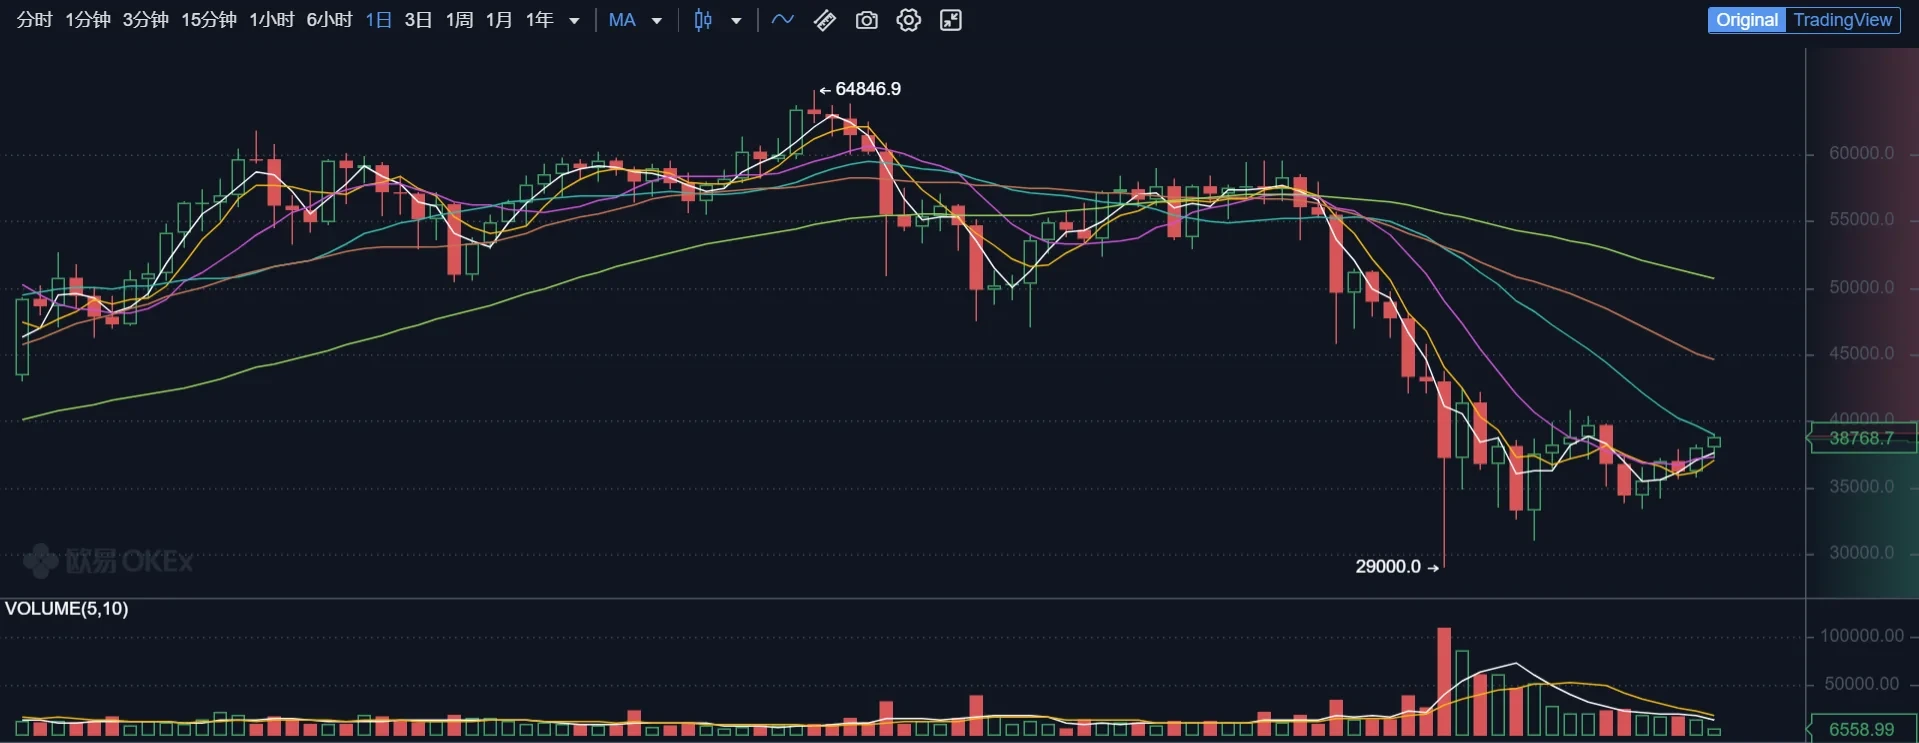
Task: Click the 分时 time-share button
Action: tap(34, 20)
